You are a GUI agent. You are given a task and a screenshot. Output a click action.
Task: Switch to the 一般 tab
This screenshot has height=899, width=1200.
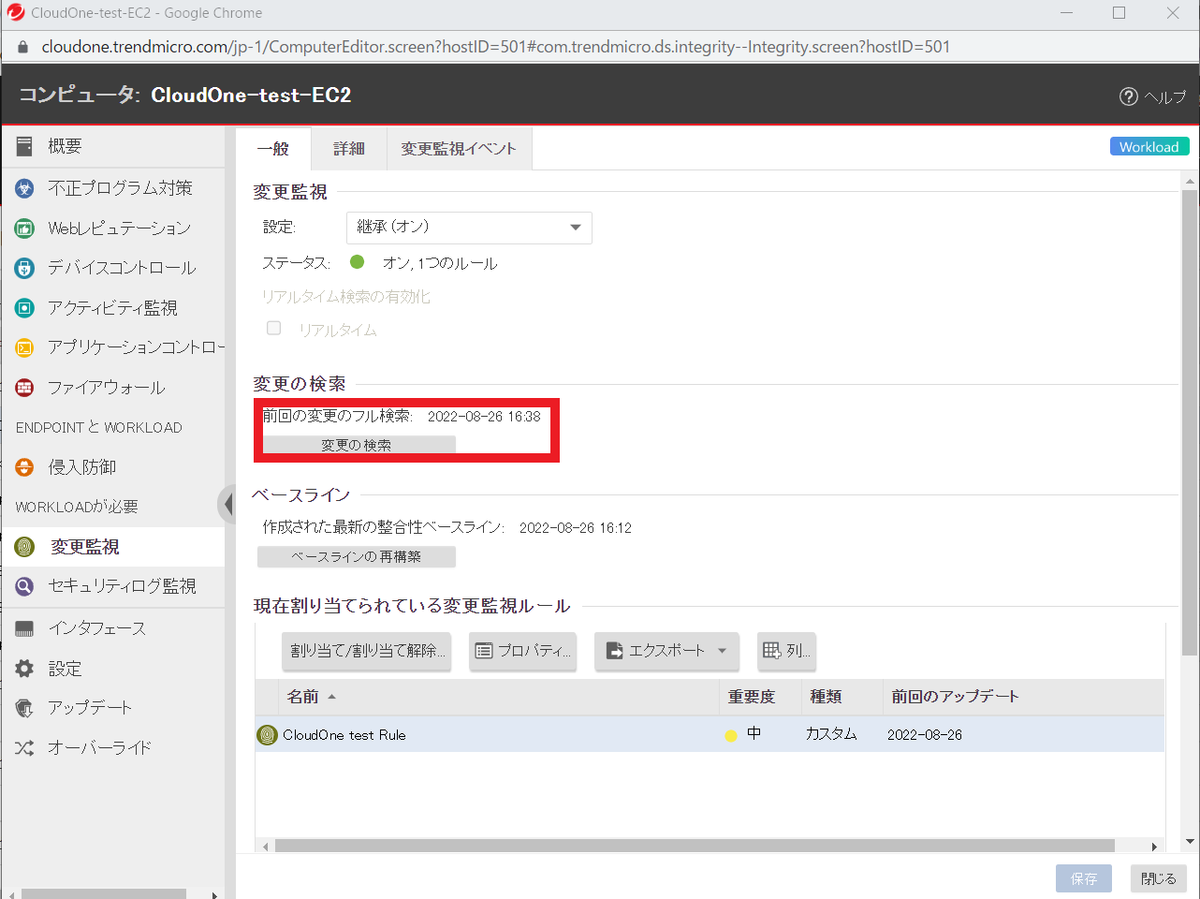(x=273, y=148)
